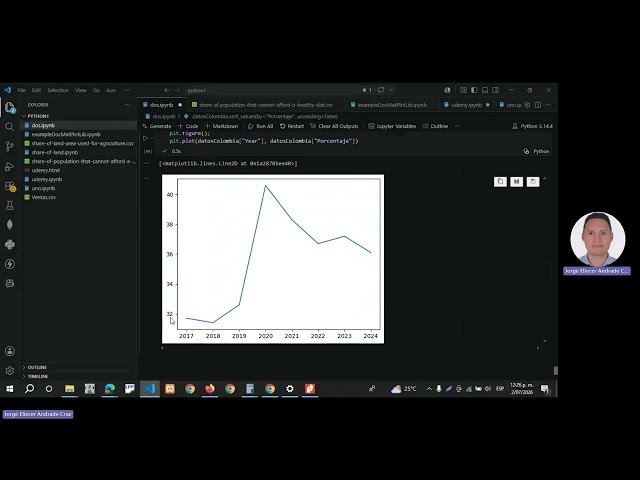This screenshot has height=480, width=640.
Task: Open the Copilot dropdown chevron in title bar
Action: pos(391,90)
